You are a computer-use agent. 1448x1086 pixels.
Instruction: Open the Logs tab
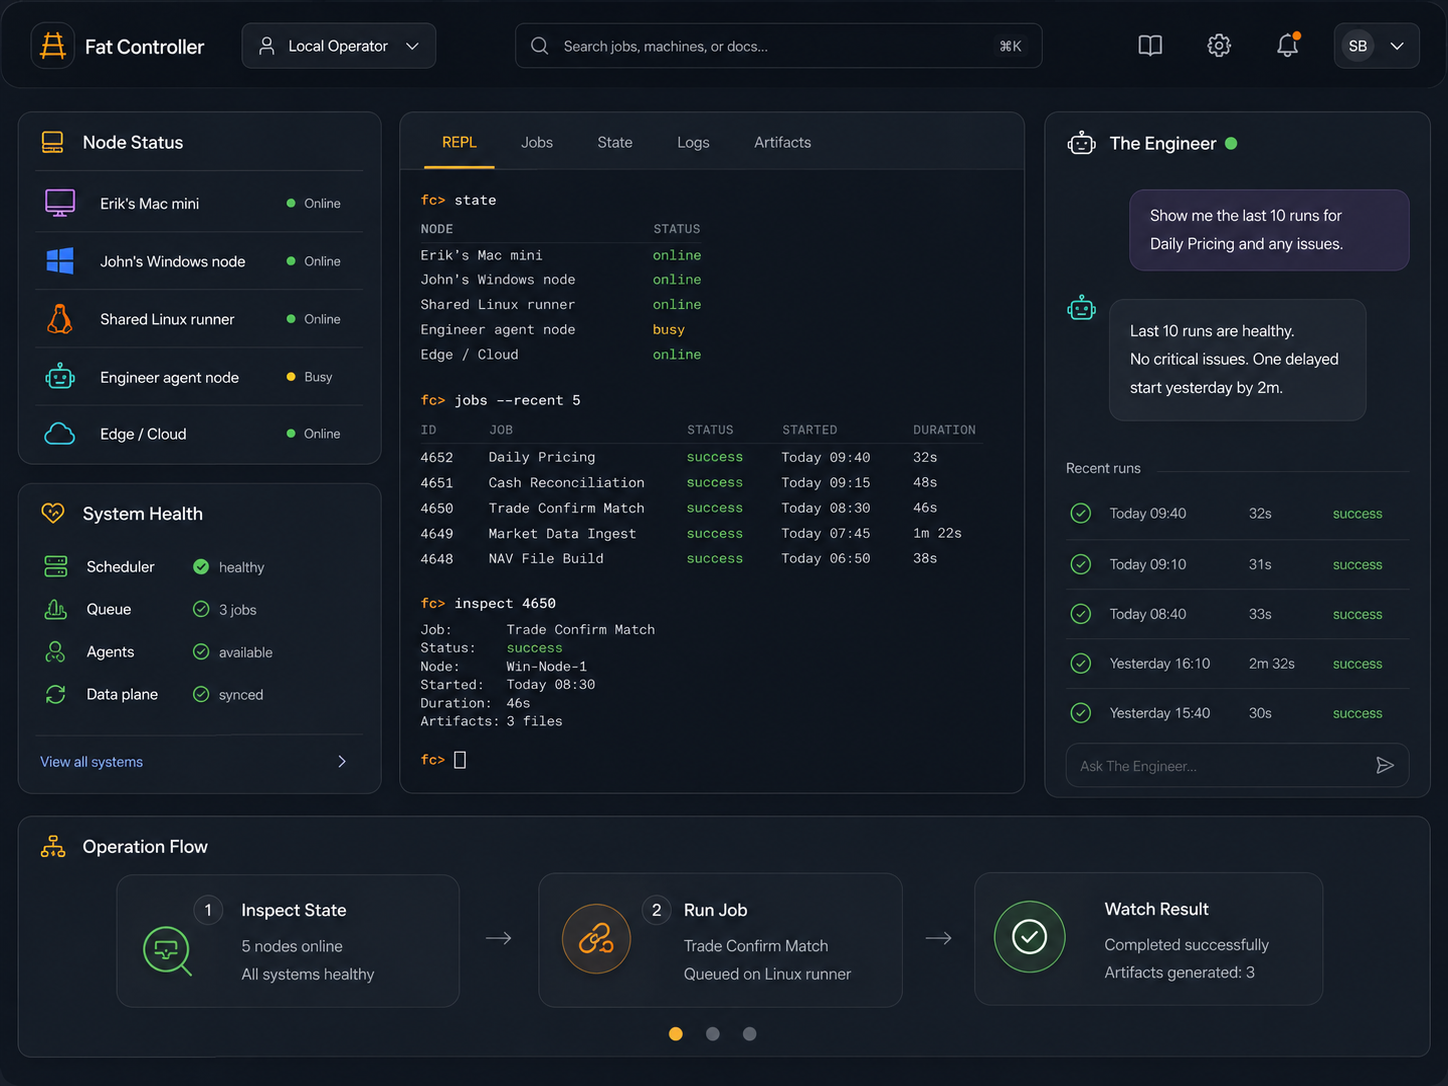click(x=693, y=143)
